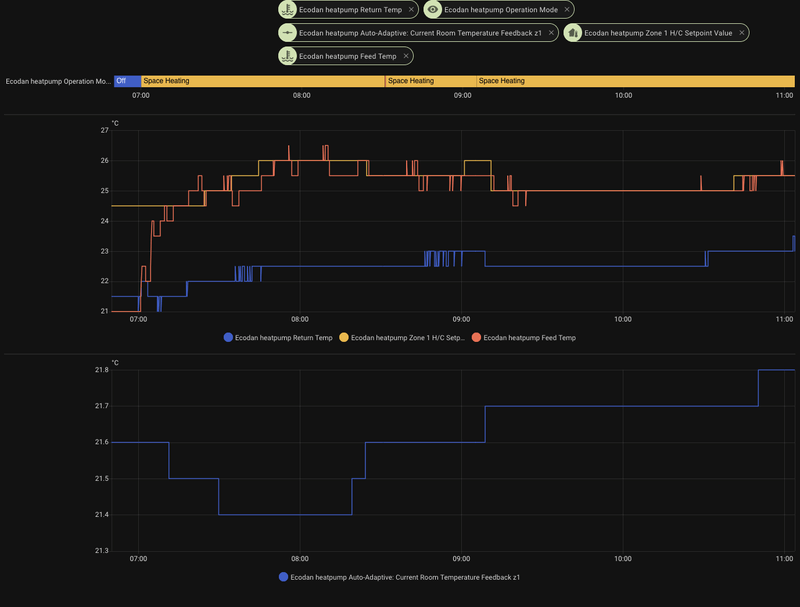Click the Return Temp chip water-thermometer icon
The width and height of the screenshot is (800, 607).
[288, 10]
